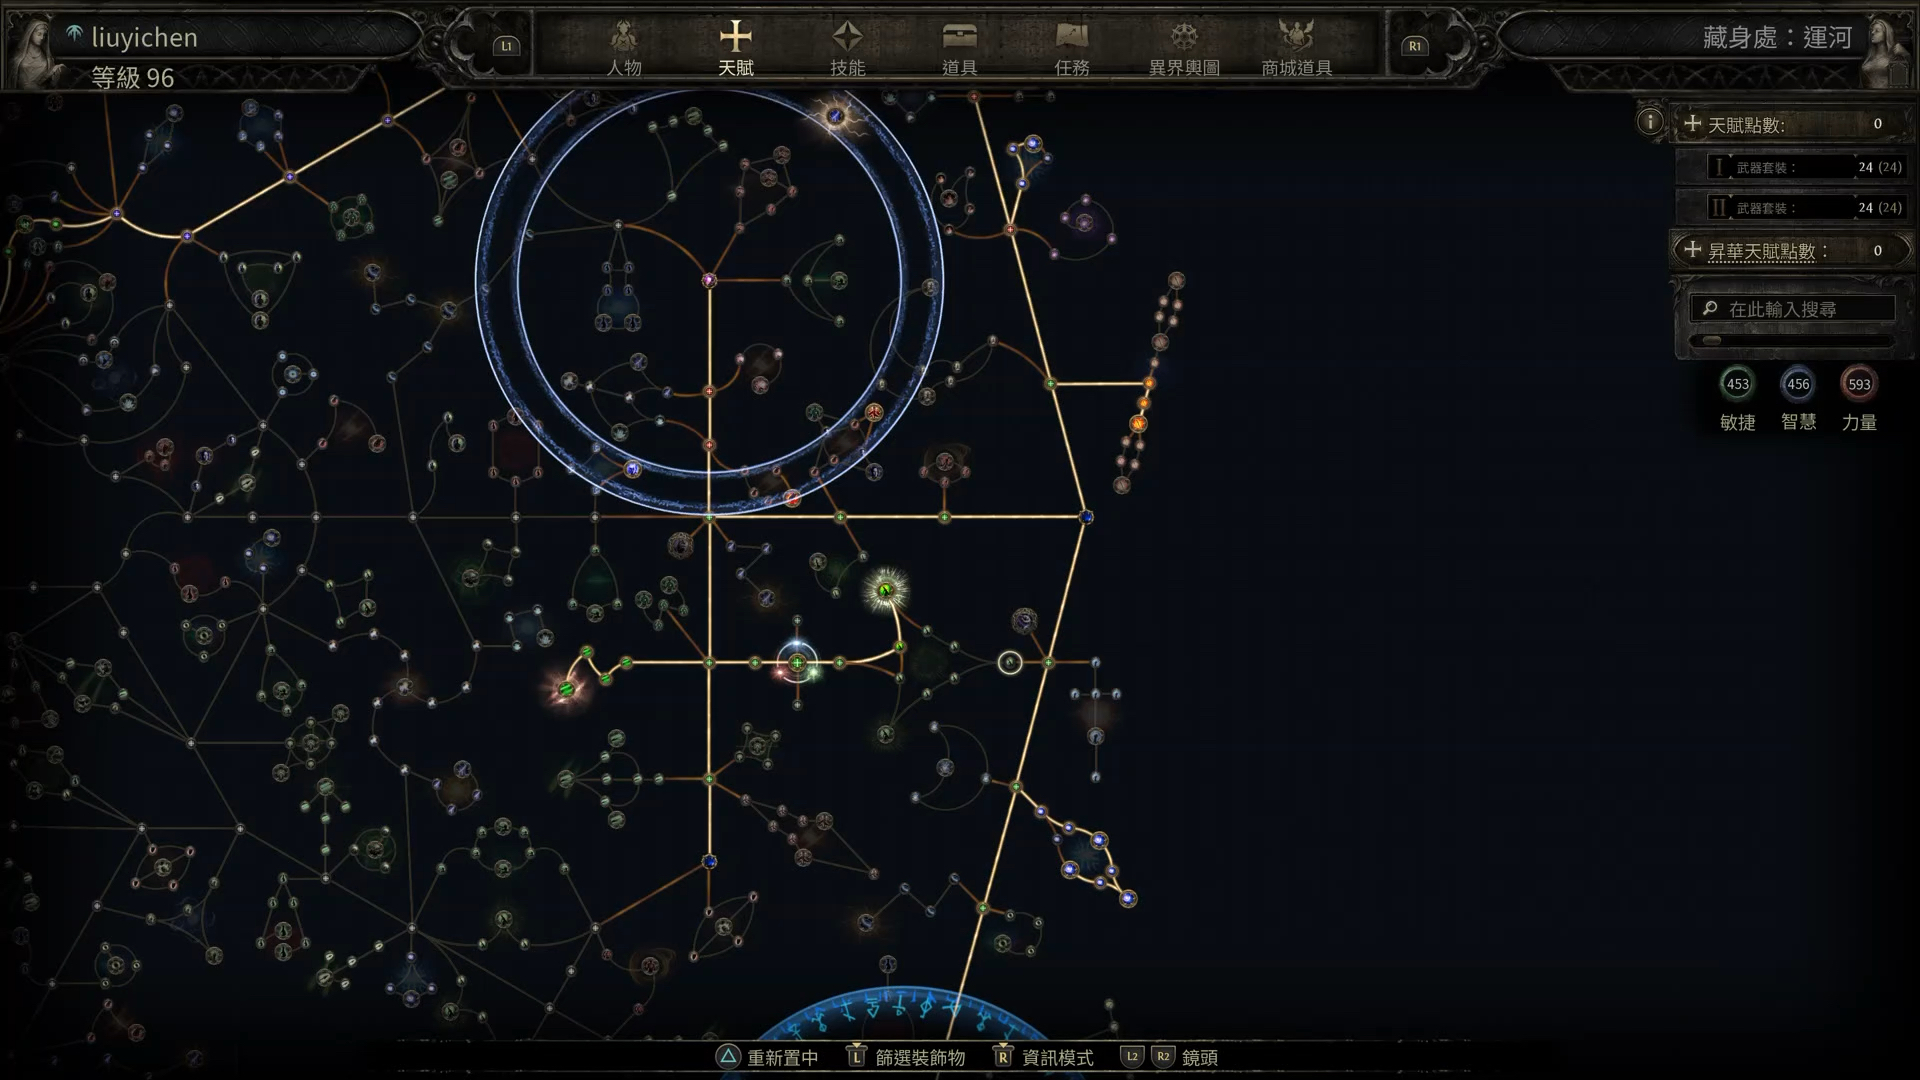Click the 智慧 intelligence 456 attribute icon
The image size is (1920, 1080).
pyautogui.click(x=1798, y=384)
